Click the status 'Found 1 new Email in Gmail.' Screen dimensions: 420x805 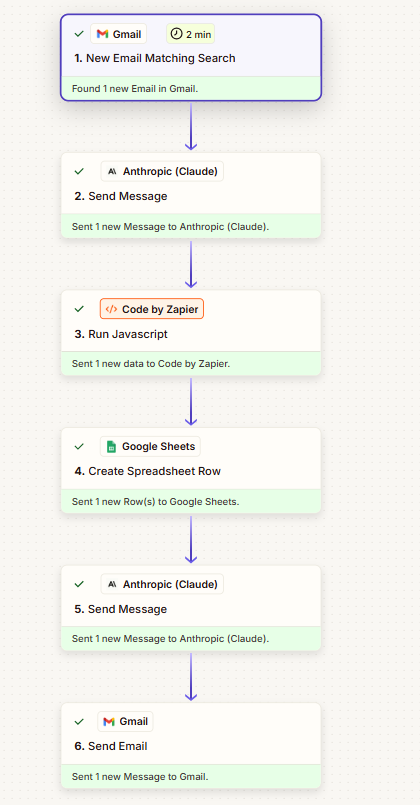click(x=135, y=89)
